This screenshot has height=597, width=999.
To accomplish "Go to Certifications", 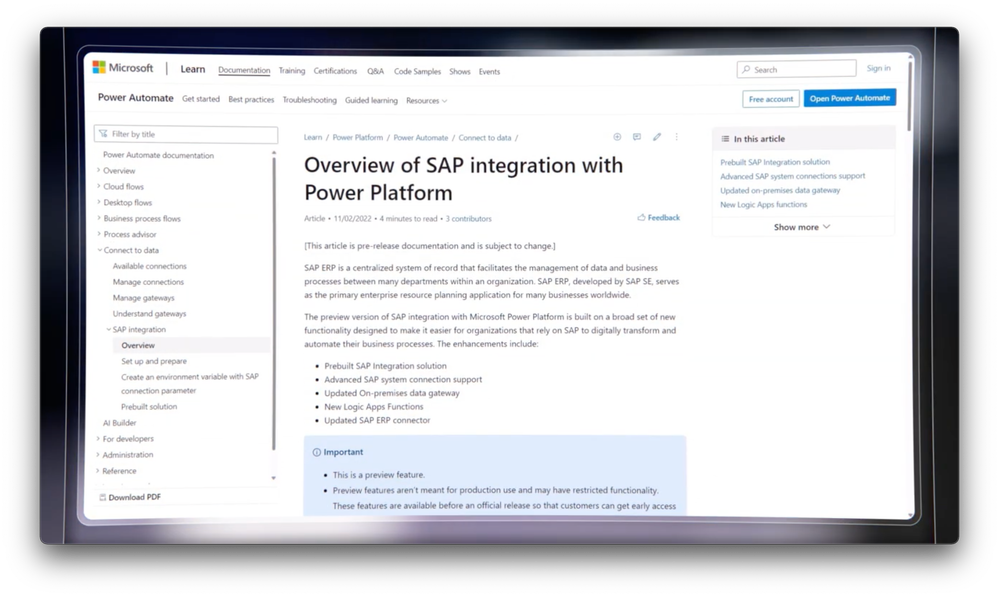I will pos(335,71).
